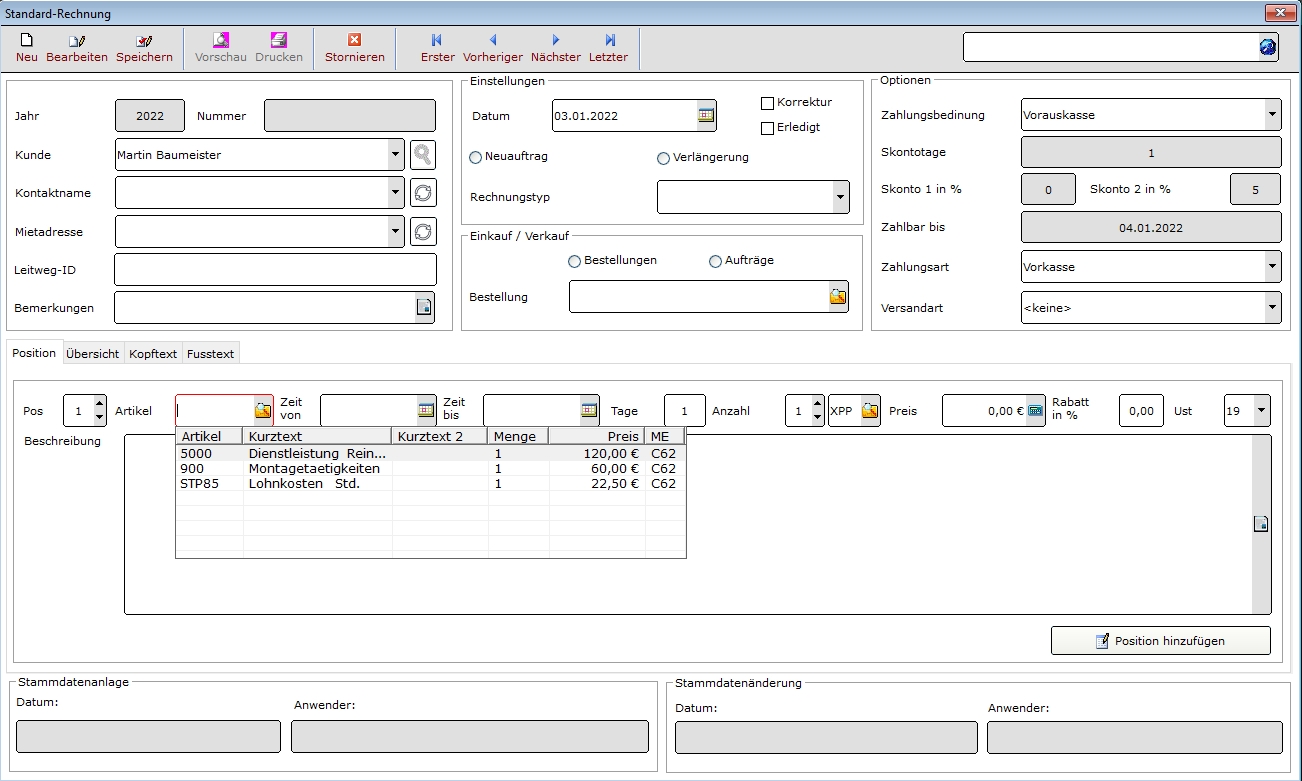This screenshot has height=781, width=1302.
Task: Tick the Erledigt checkbox
Action: pos(768,128)
